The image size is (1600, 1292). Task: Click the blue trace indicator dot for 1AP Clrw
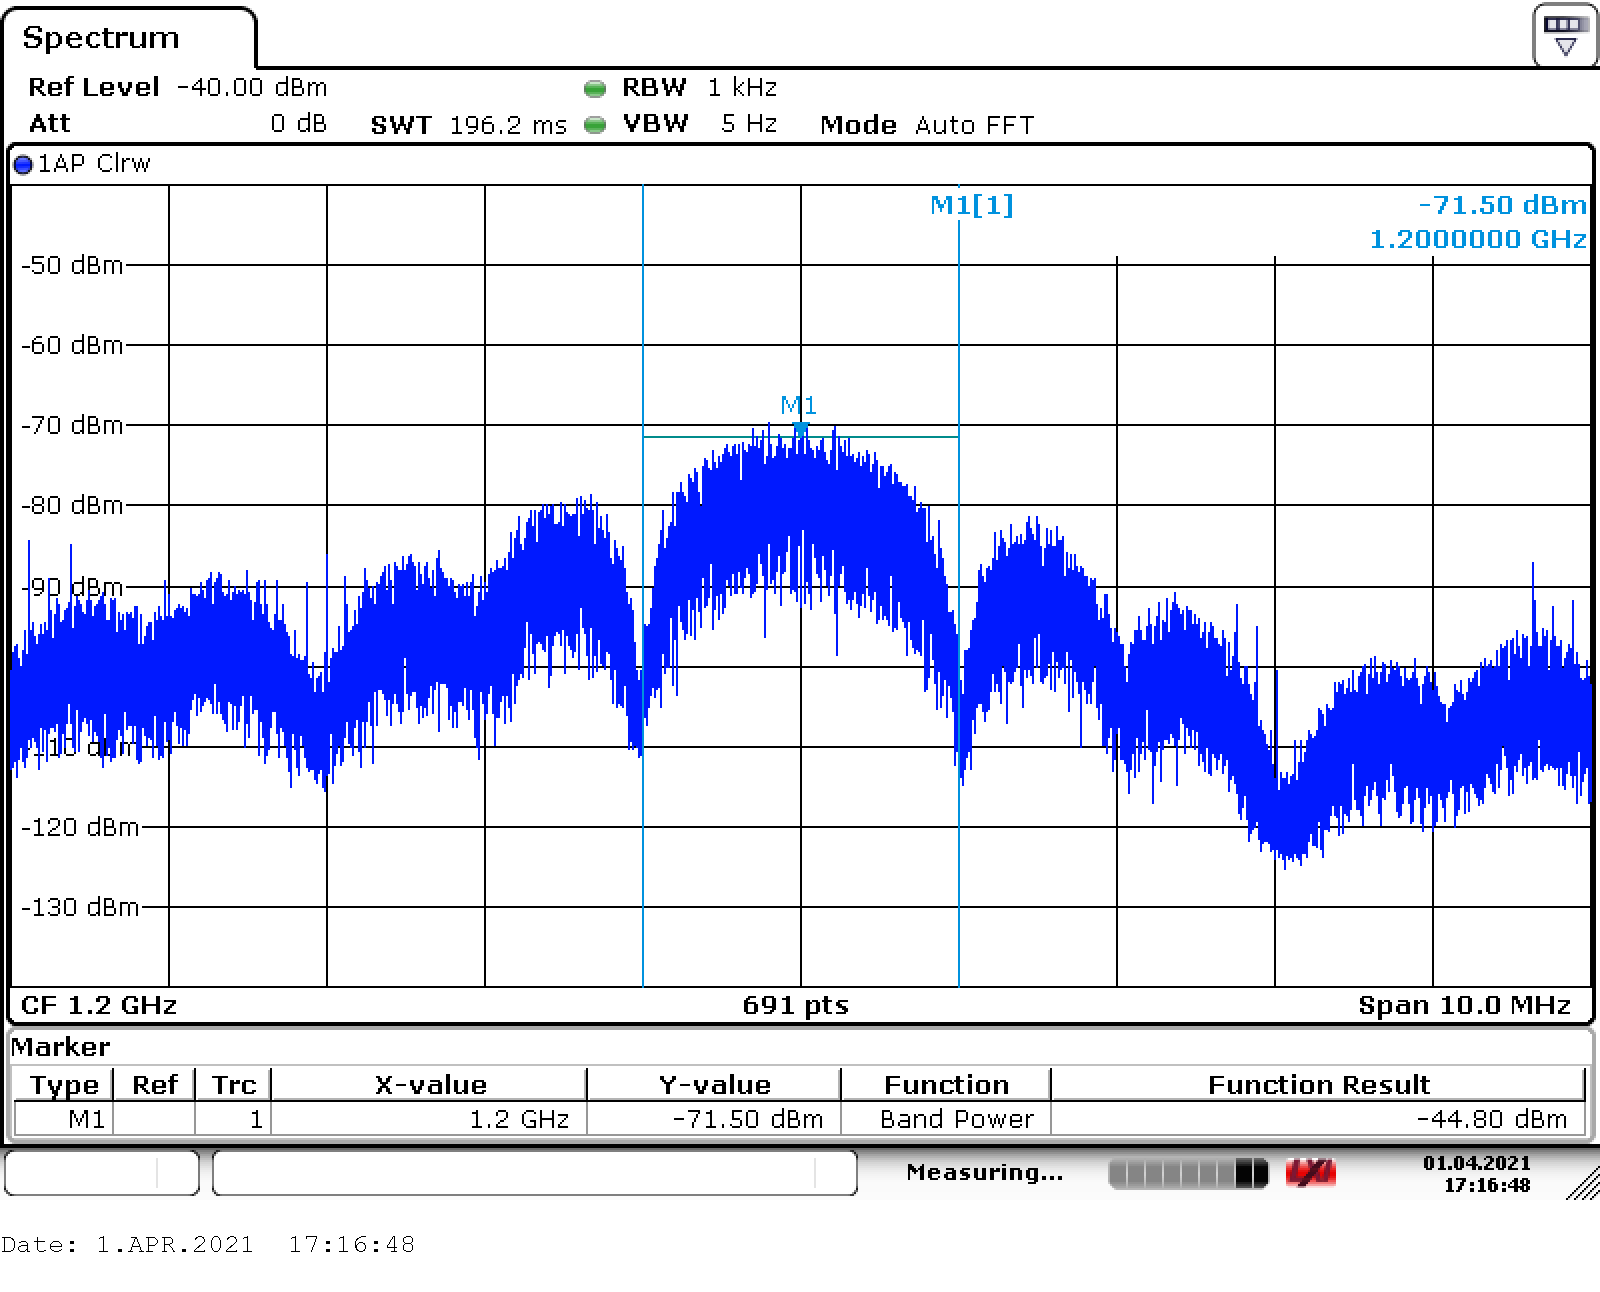(23, 164)
